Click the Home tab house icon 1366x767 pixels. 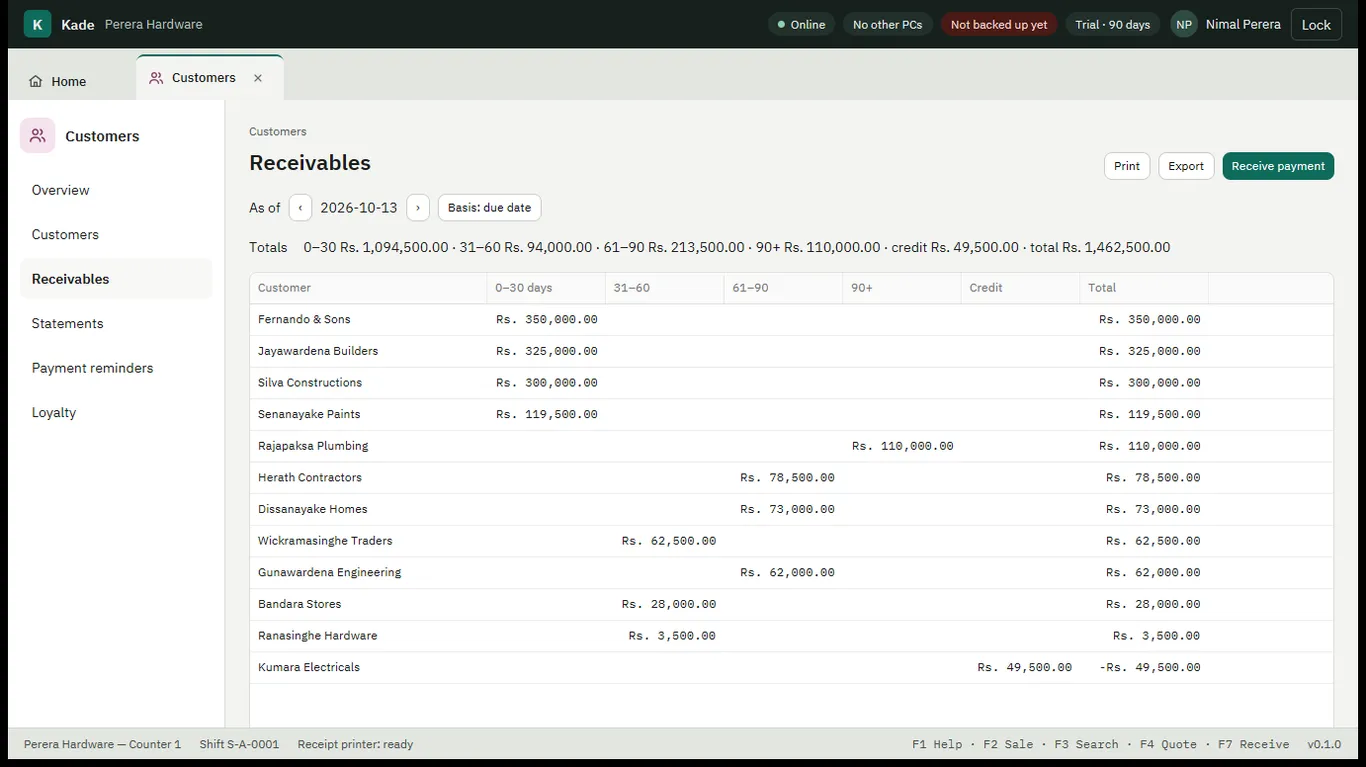[36, 82]
